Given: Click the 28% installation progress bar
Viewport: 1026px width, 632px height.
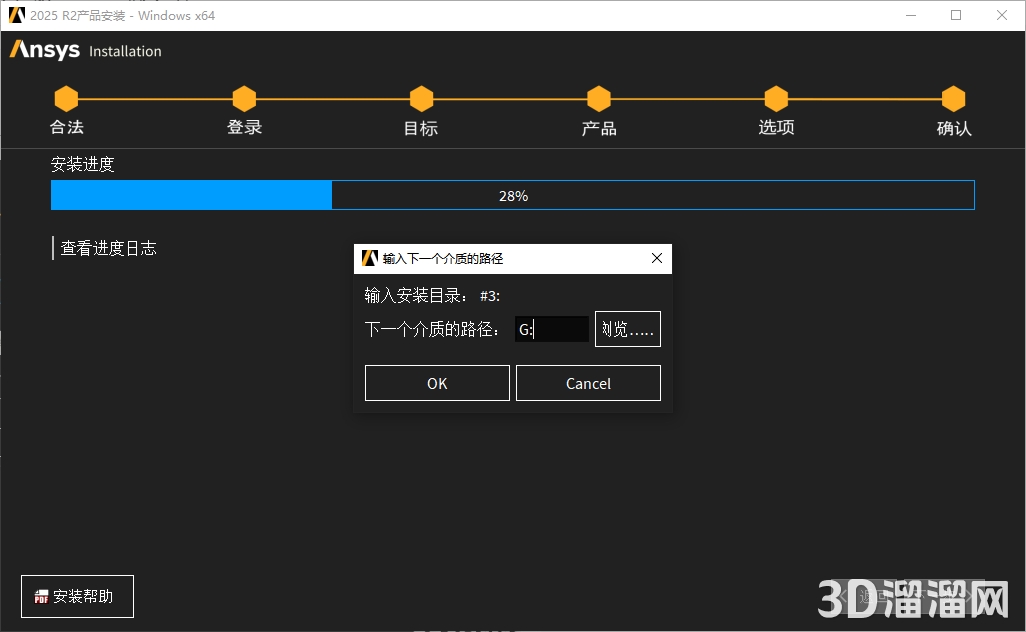Looking at the screenshot, I should 513,194.
